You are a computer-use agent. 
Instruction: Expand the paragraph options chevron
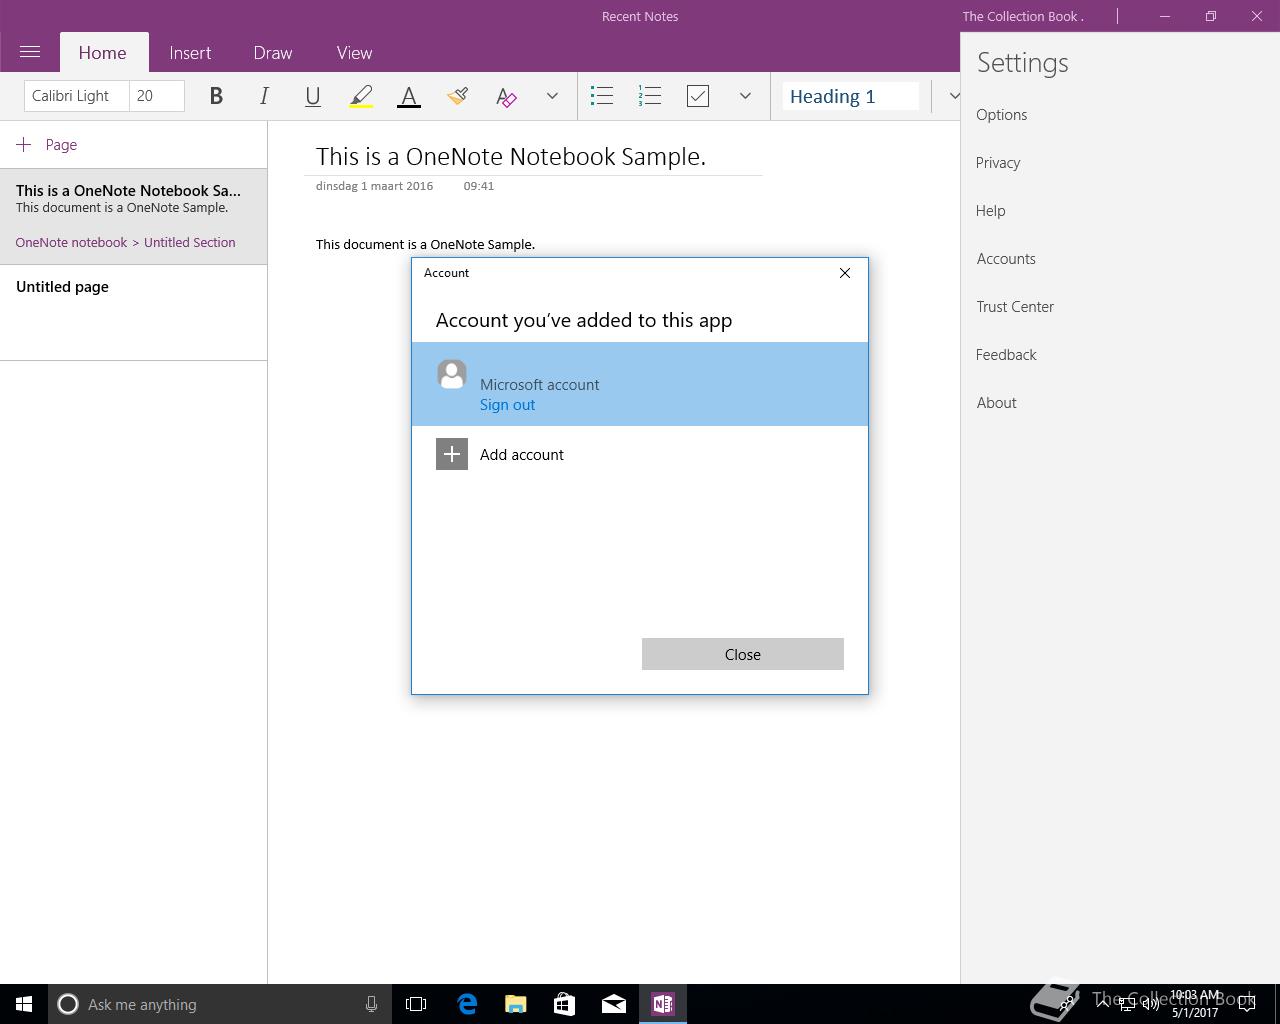(x=745, y=96)
